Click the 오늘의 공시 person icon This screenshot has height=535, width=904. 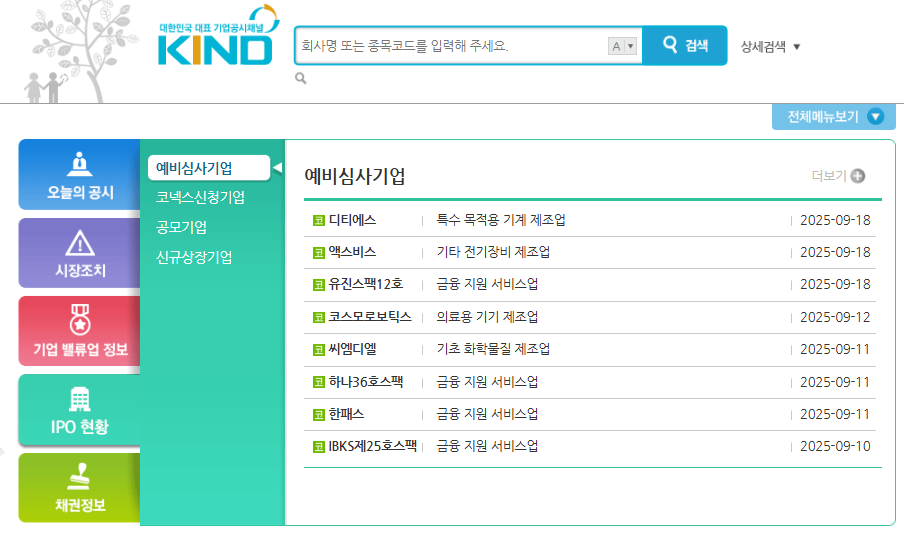[x=80, y=164]
